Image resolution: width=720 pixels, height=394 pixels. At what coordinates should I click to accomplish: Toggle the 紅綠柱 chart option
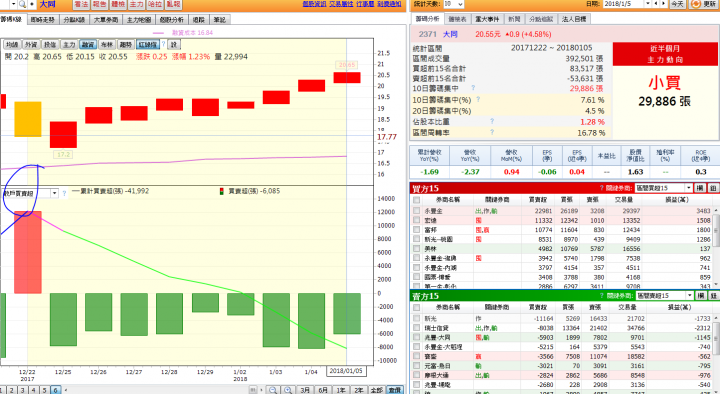point(147,45)
